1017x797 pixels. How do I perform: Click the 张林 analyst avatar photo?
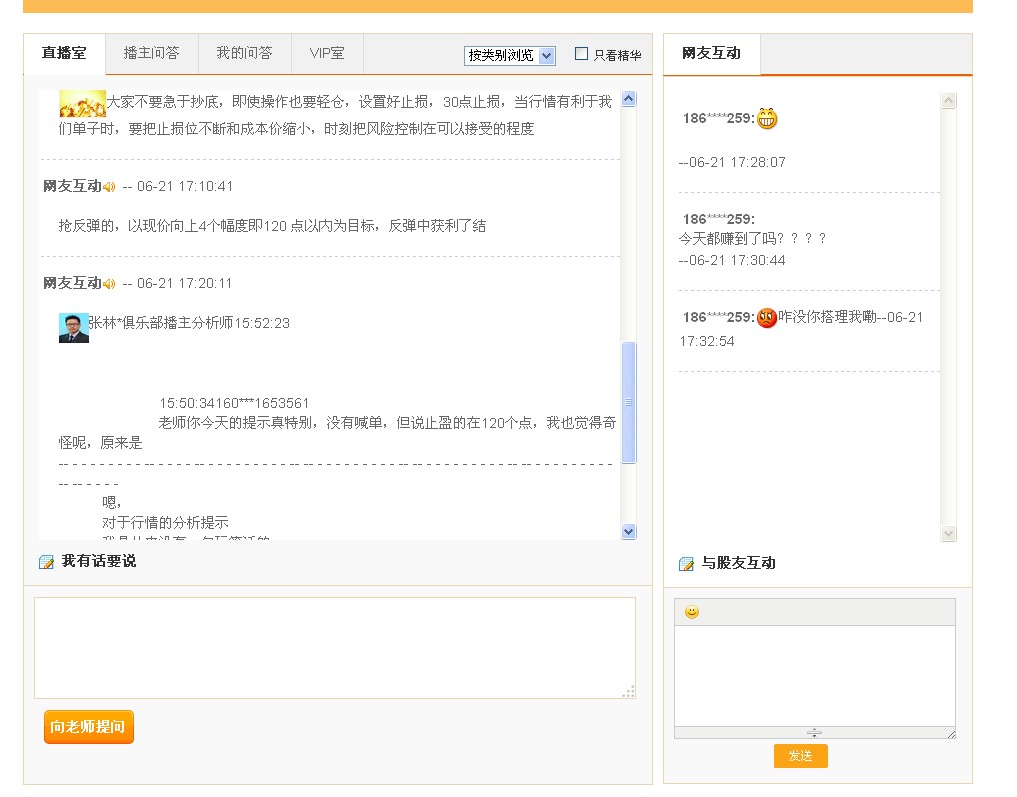74,328
